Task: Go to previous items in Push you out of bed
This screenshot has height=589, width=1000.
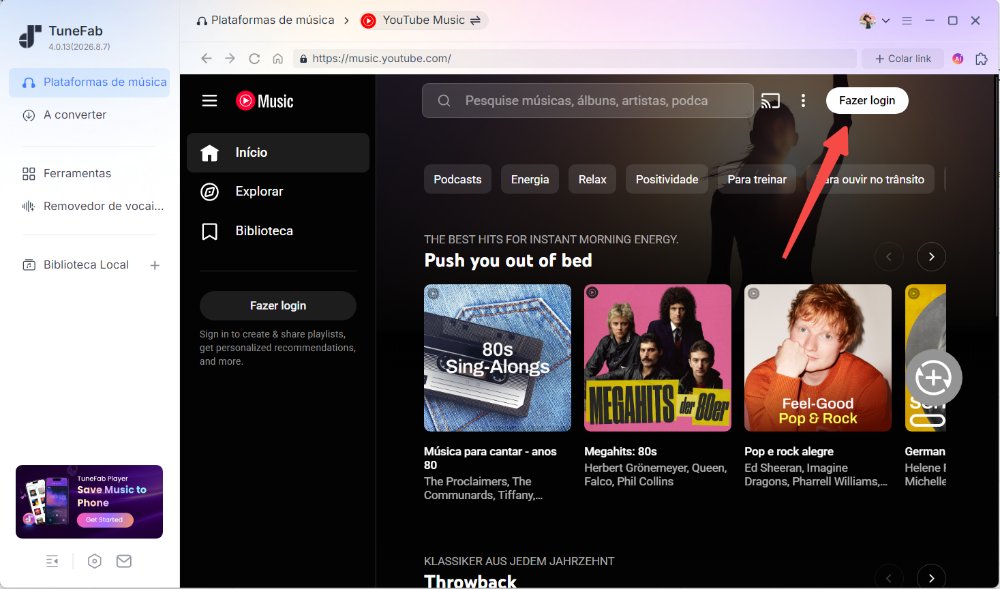Action: [x=889, y=257]
